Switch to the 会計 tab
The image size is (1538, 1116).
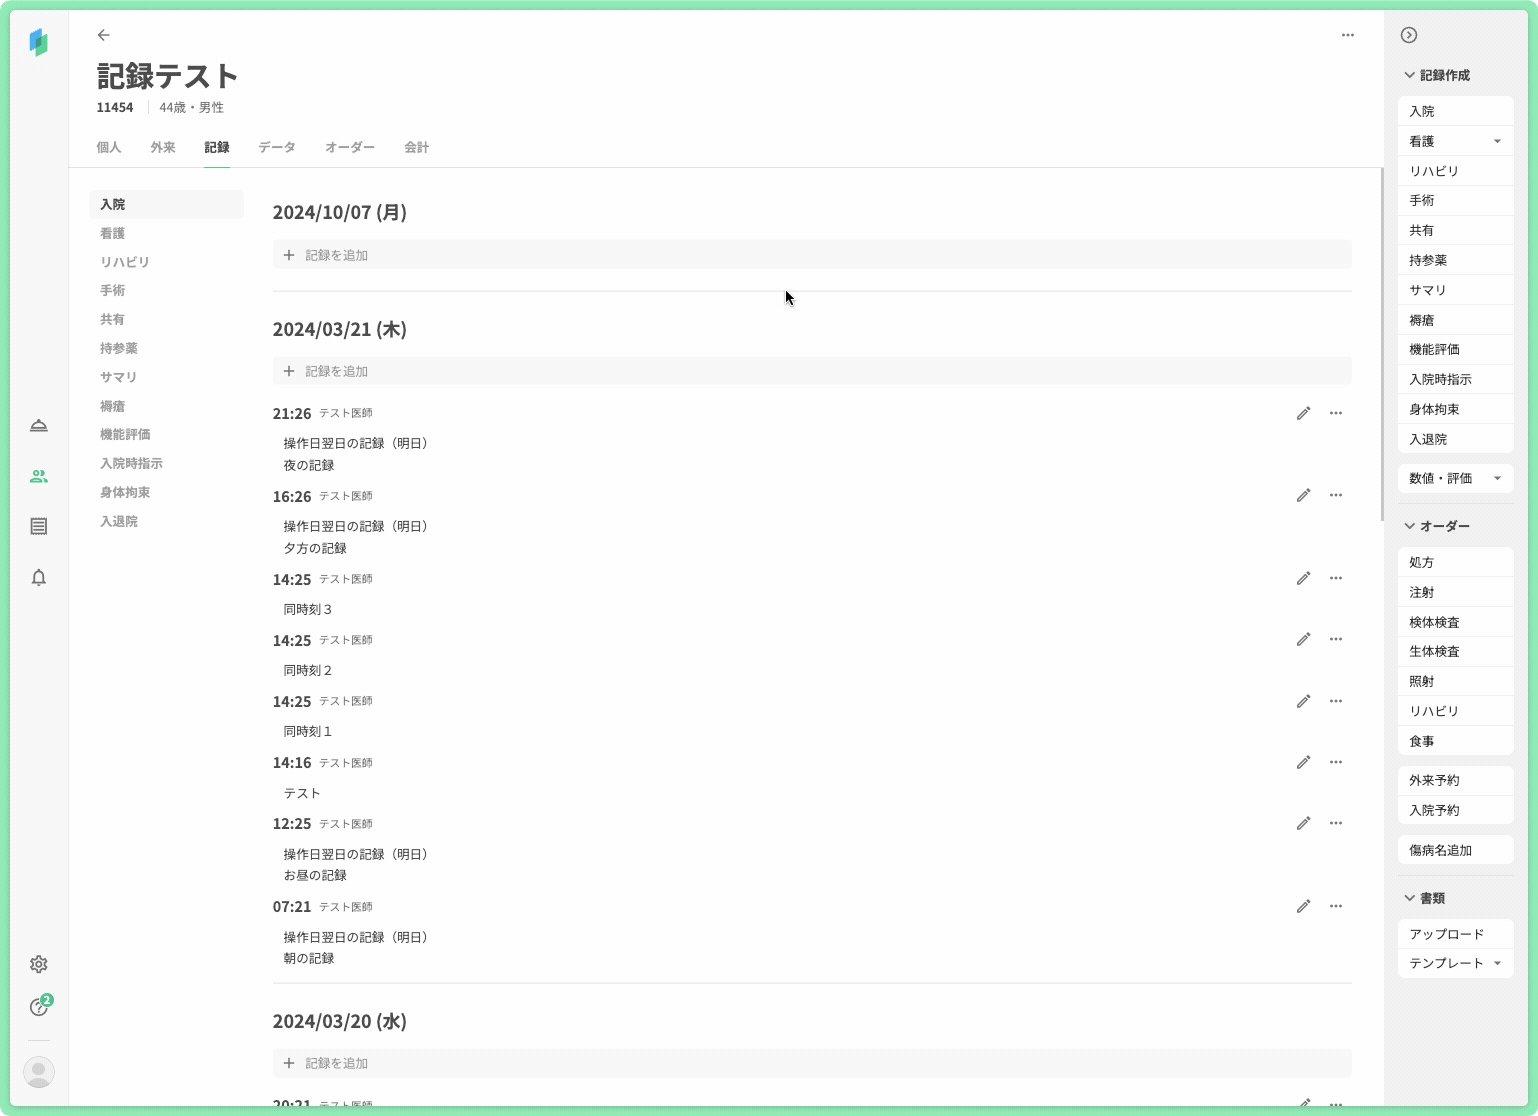coord(416,147)
